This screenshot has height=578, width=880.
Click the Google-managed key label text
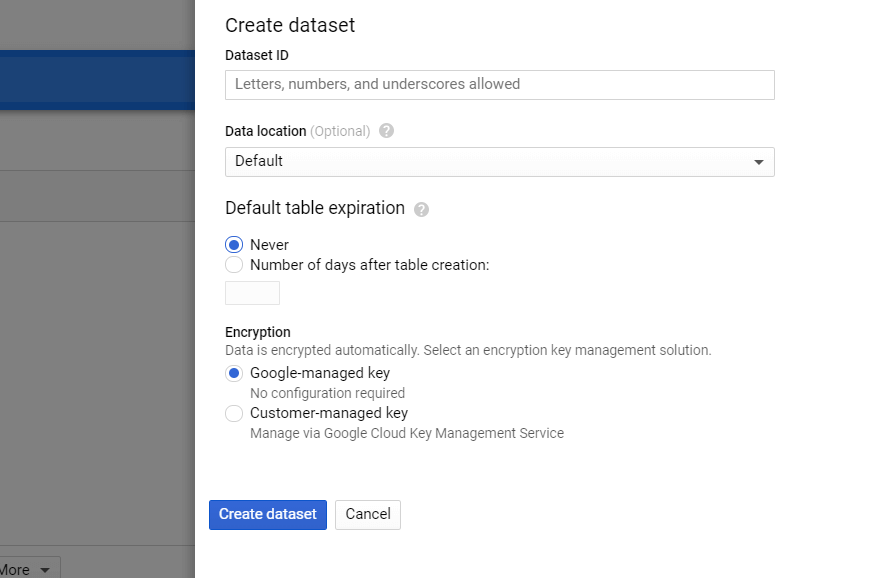[318, 373]
